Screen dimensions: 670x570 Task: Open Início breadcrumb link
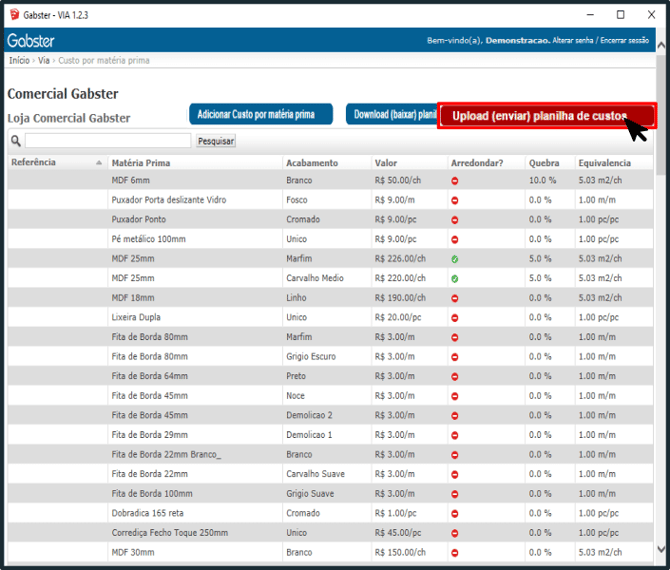tap(19, 61)
